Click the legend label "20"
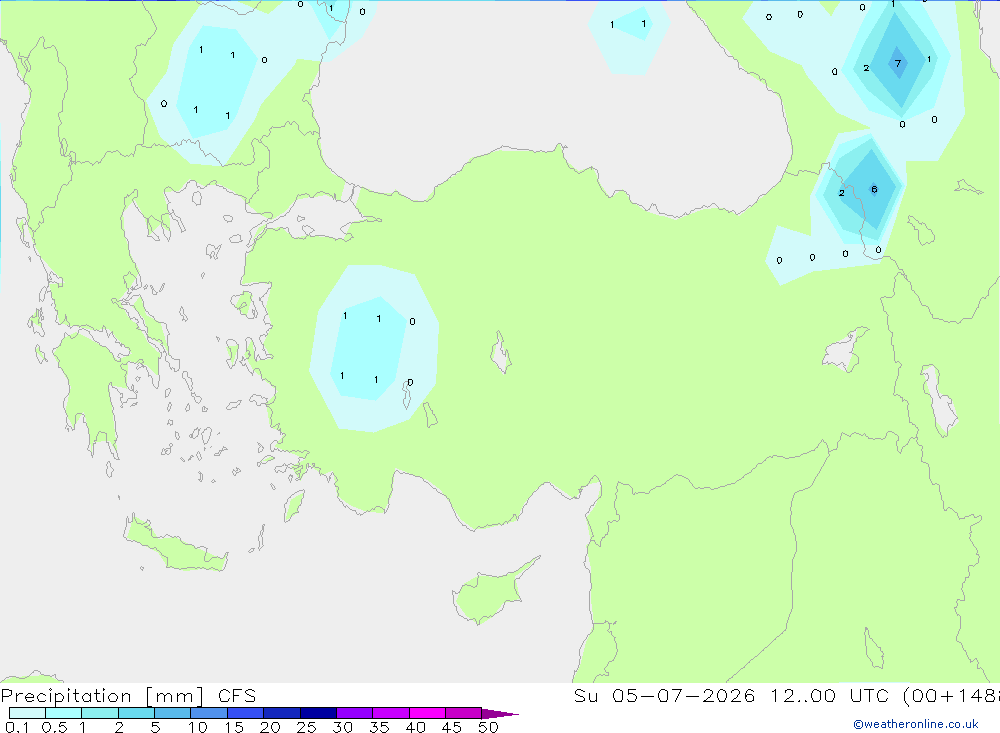 270,727
